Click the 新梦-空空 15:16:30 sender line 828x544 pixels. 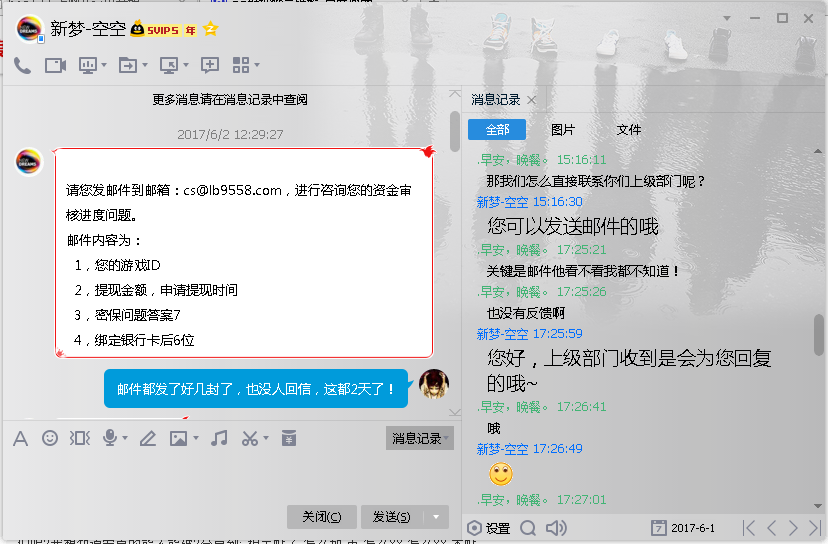point(529,202)
